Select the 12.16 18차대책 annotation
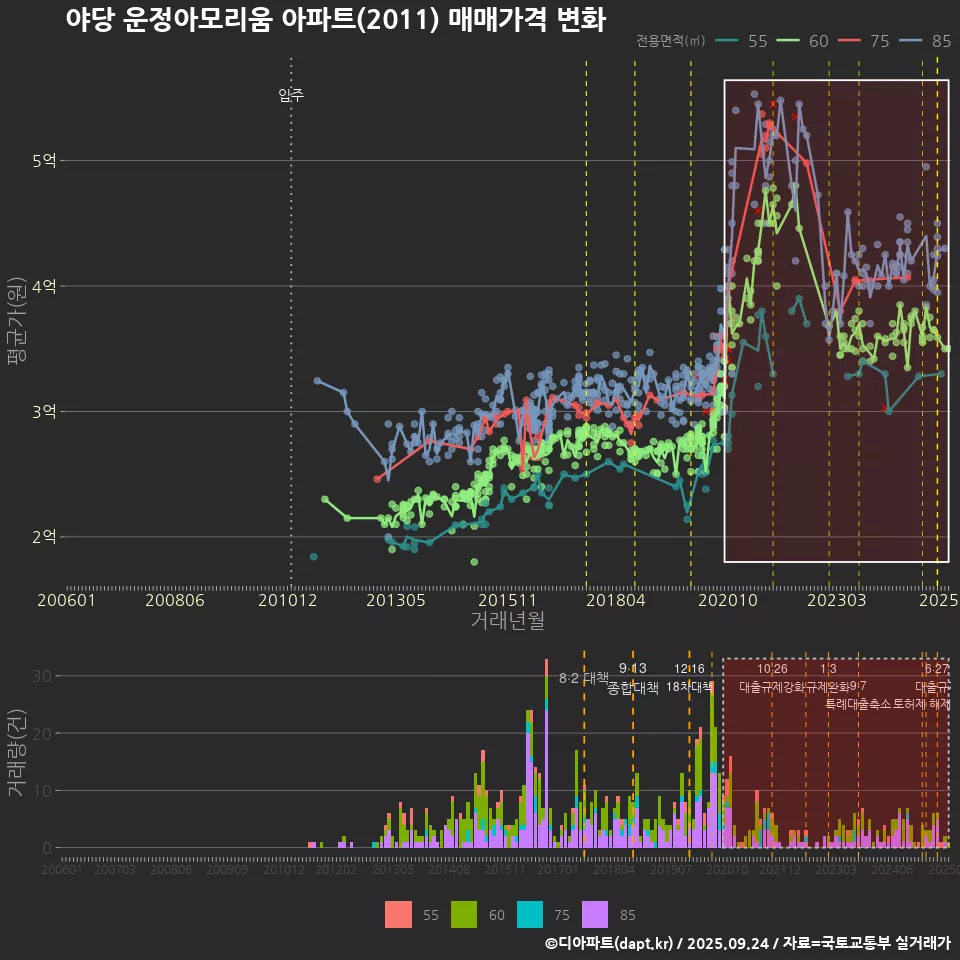Screen dimensions: 960x960 click(689, 678)
